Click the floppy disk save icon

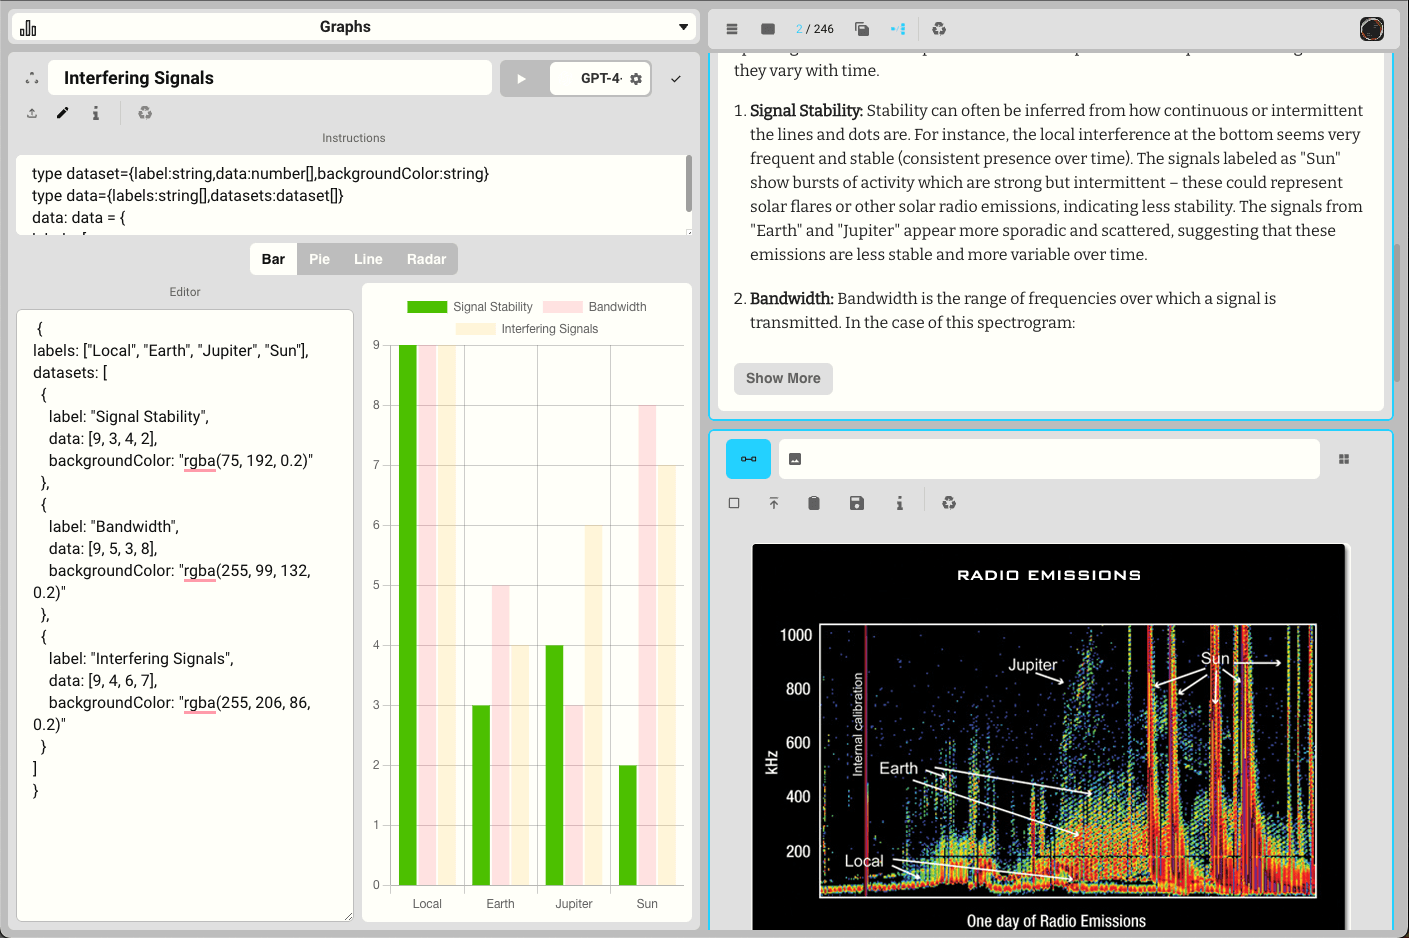[857, 503]
